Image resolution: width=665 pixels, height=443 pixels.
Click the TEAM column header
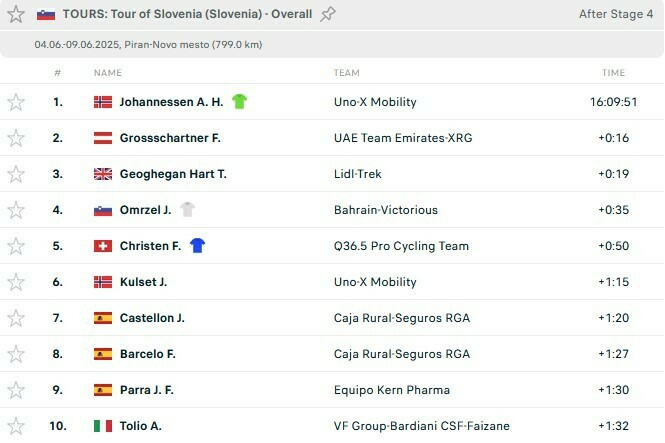coord(347,73)
